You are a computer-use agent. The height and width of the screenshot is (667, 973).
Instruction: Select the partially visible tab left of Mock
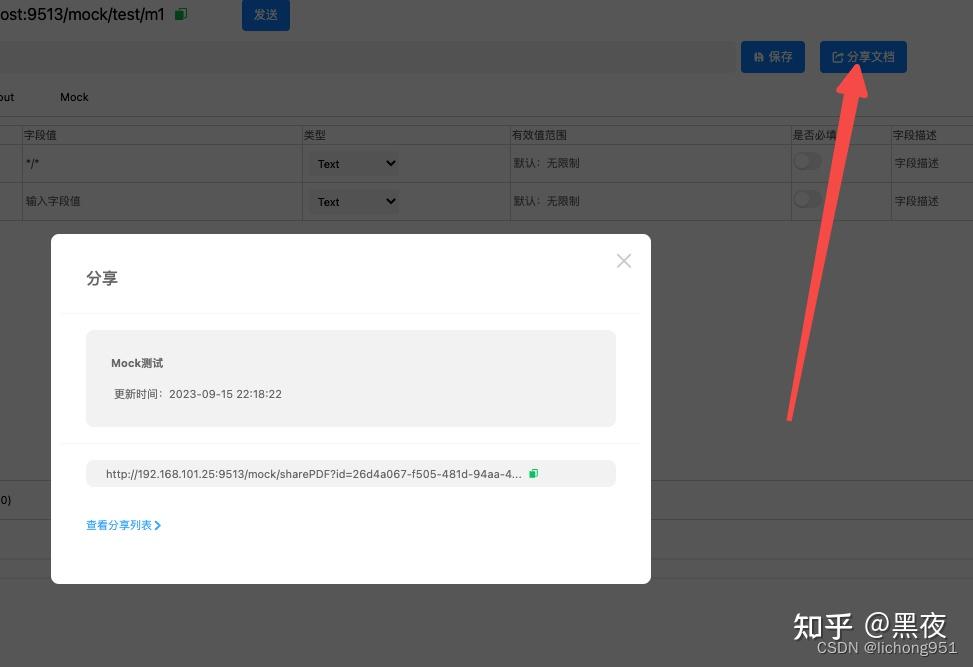(6, 97)
